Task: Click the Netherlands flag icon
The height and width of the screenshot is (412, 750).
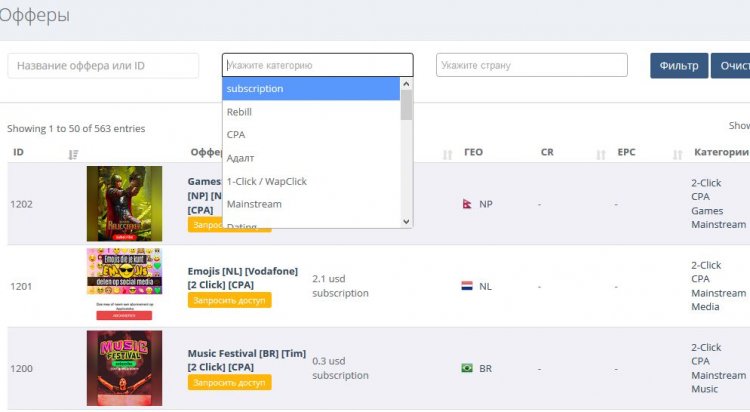Action: pos(467,286)
